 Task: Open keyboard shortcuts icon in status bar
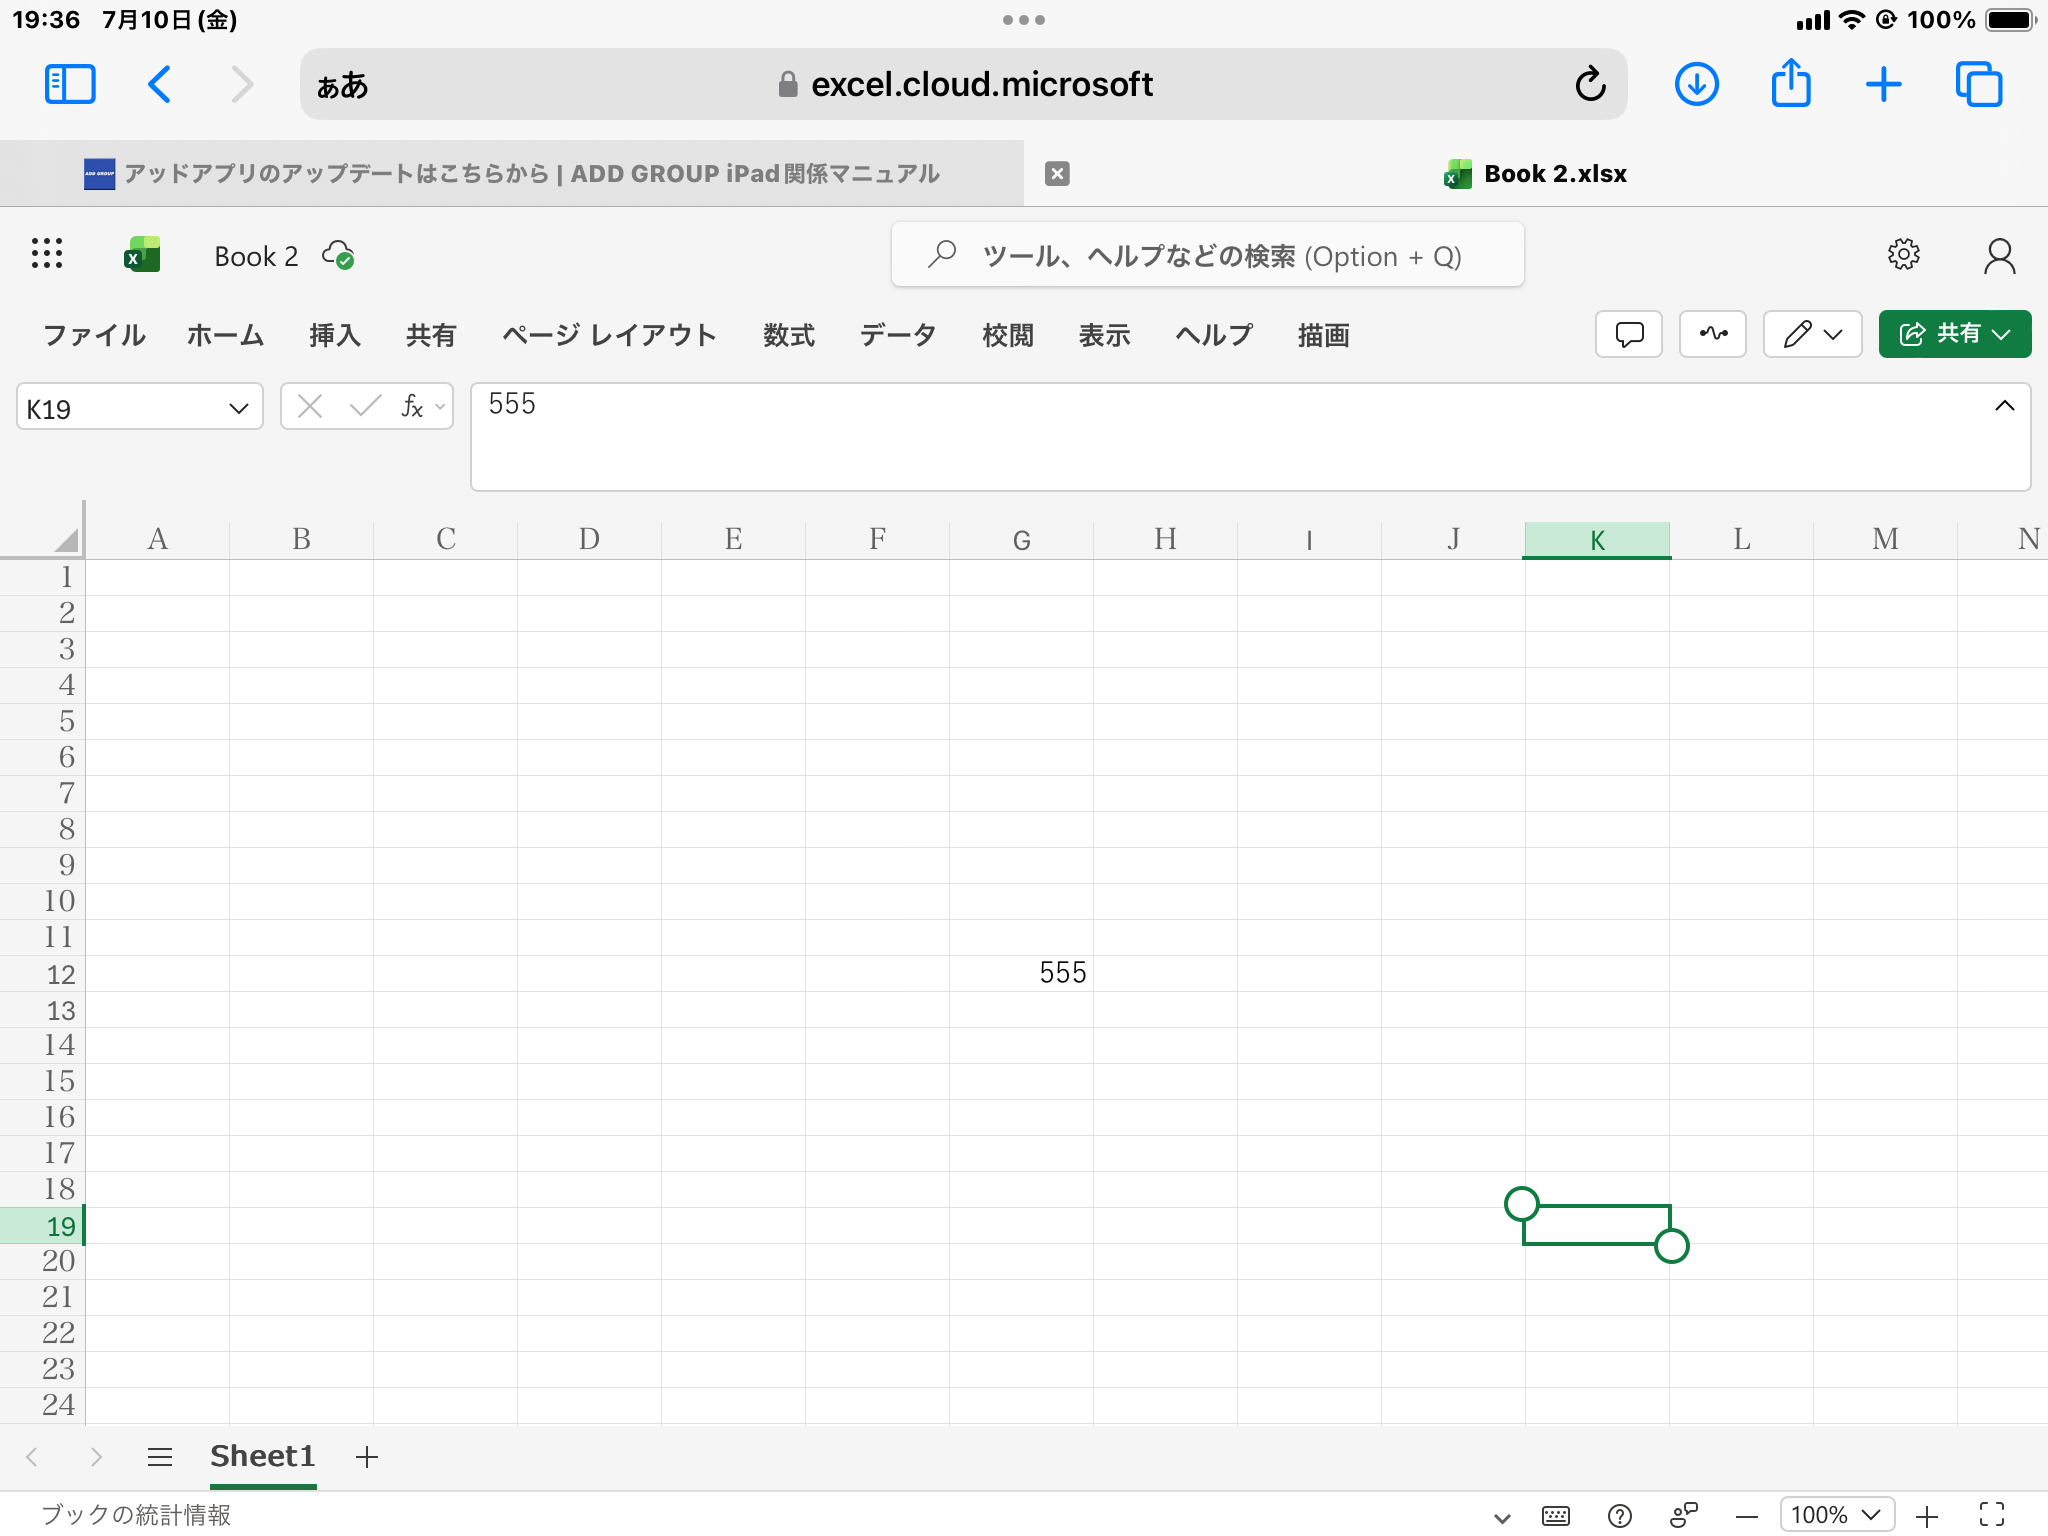[1556, 1516]
